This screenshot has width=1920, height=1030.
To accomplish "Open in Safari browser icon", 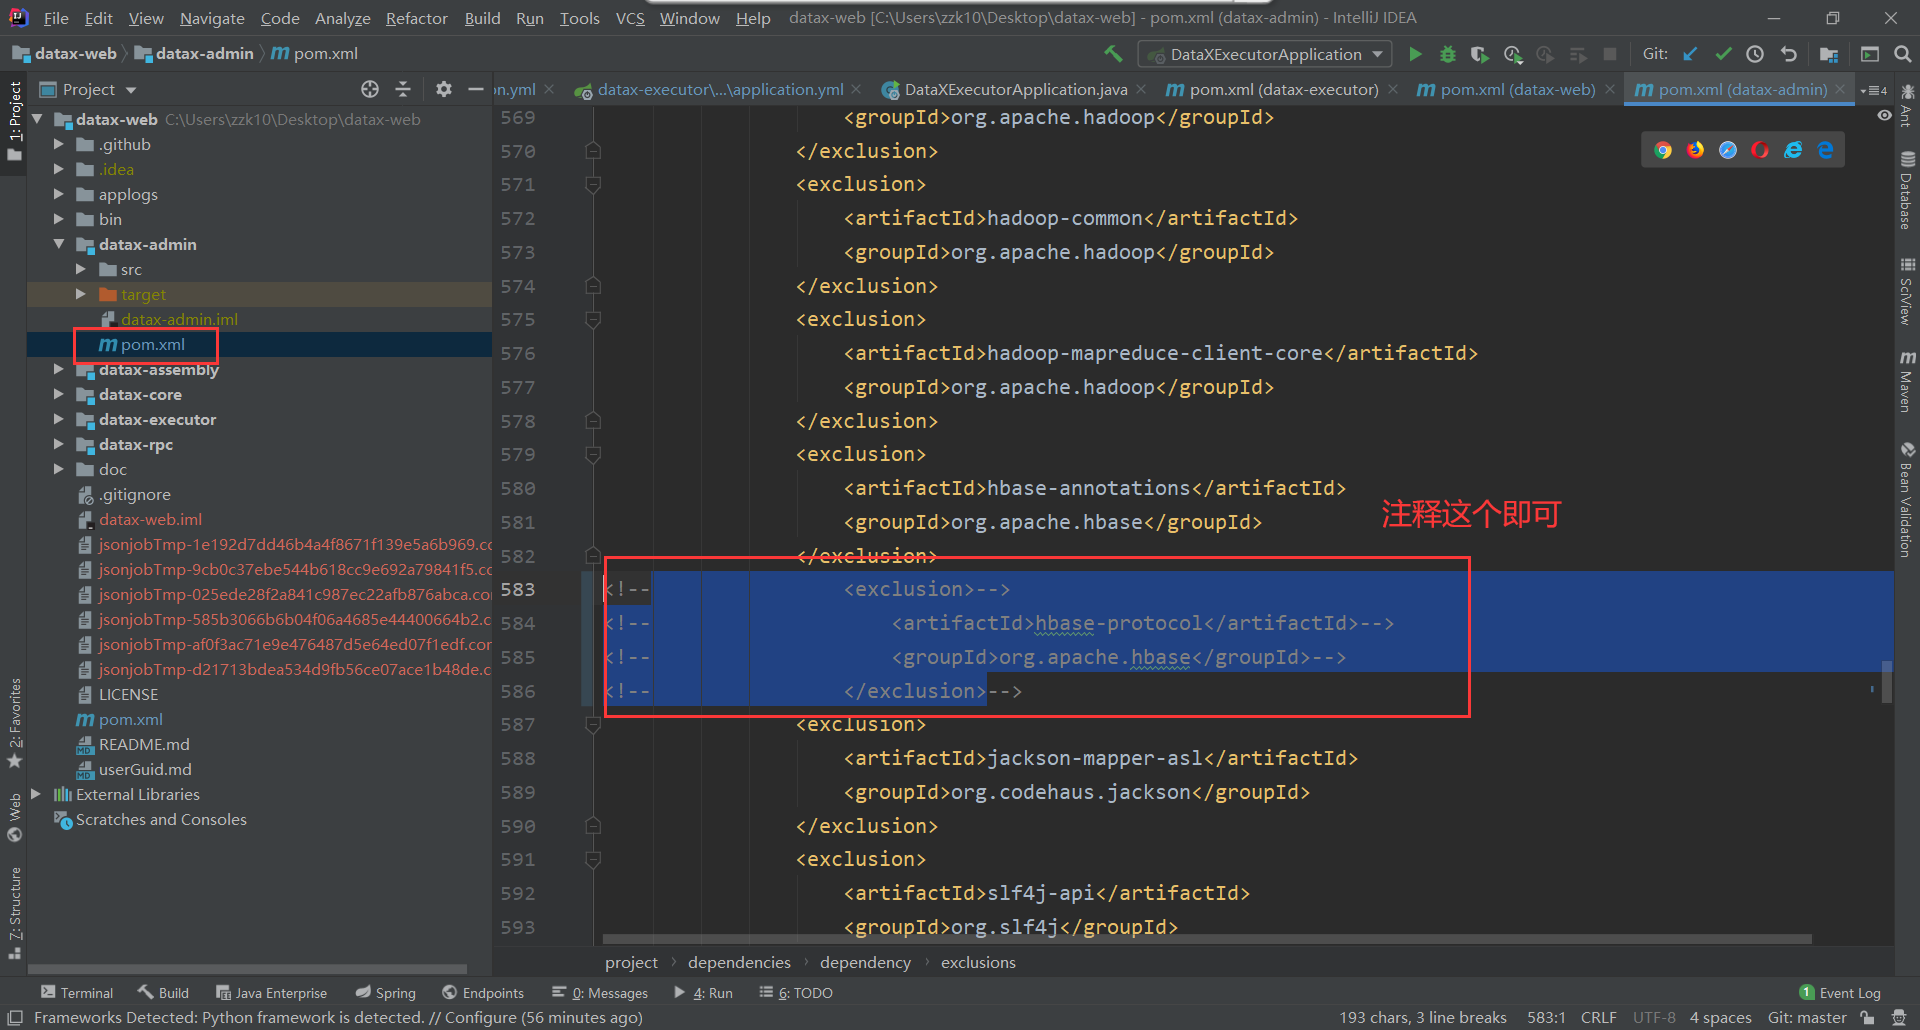I will (x=1728, y=150).
